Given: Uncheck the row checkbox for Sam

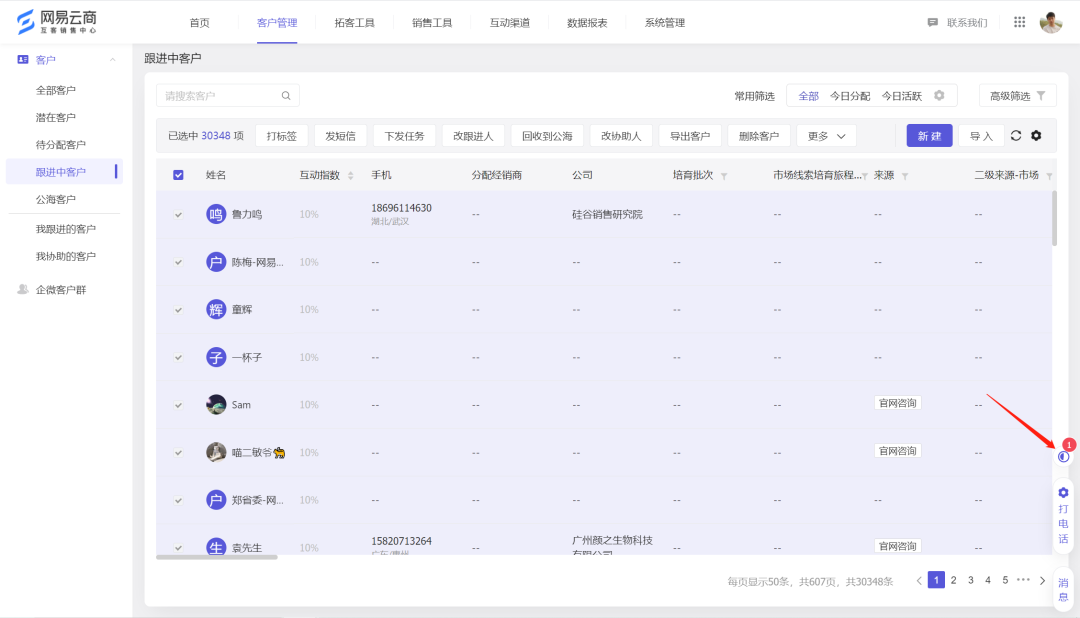Looking at the screenshot, I should click(x=178, y=404).
